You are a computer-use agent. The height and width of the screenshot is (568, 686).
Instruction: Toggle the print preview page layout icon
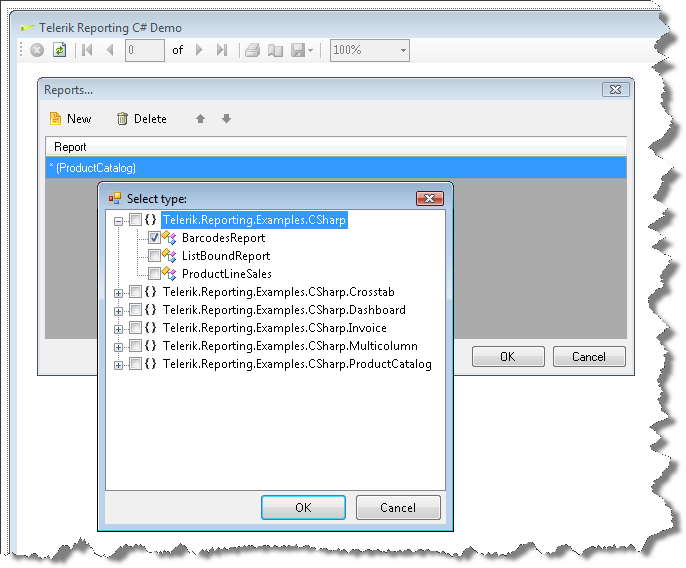tap(275, 51)
